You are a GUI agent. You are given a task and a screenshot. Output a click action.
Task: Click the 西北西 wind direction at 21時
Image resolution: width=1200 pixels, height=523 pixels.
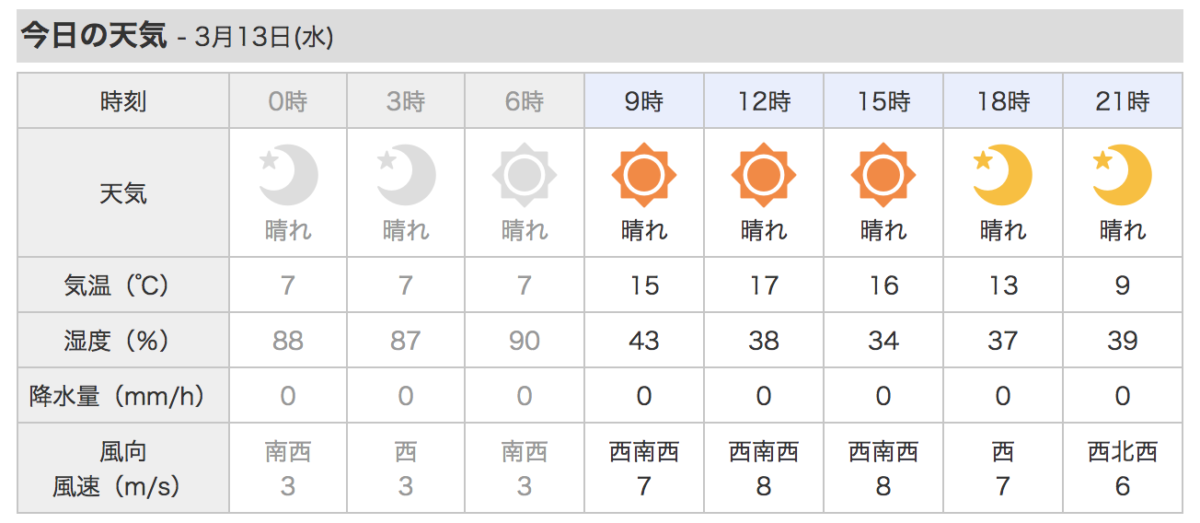pos(1122,453)
